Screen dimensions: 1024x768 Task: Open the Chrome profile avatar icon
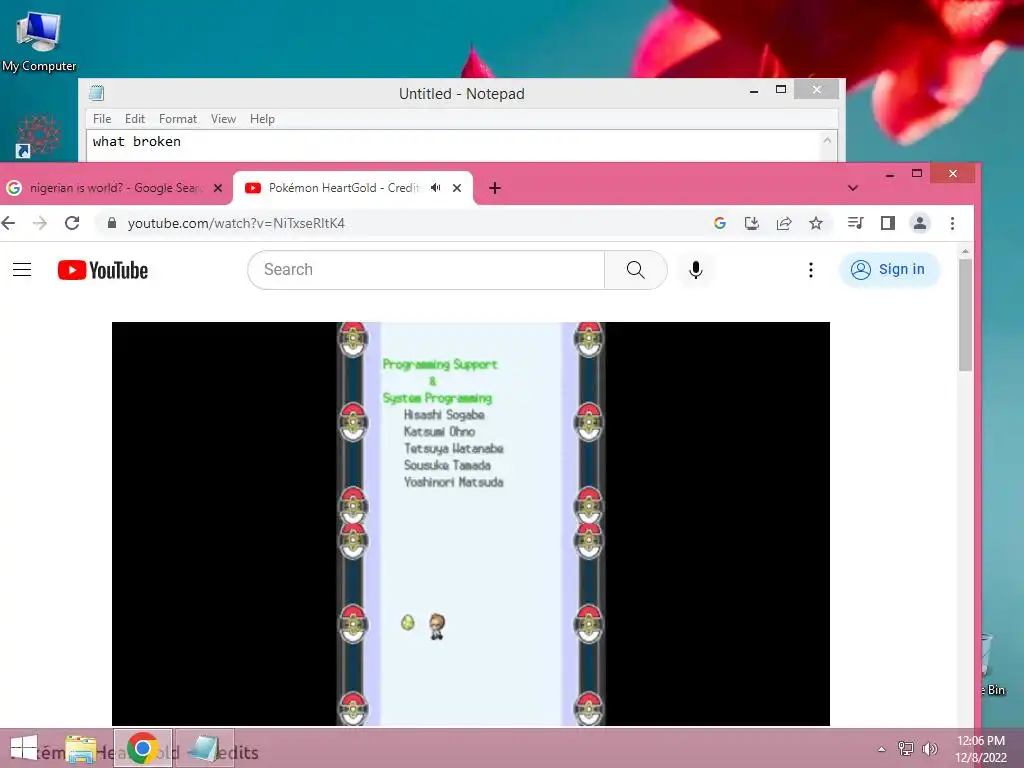coord(920,223)
